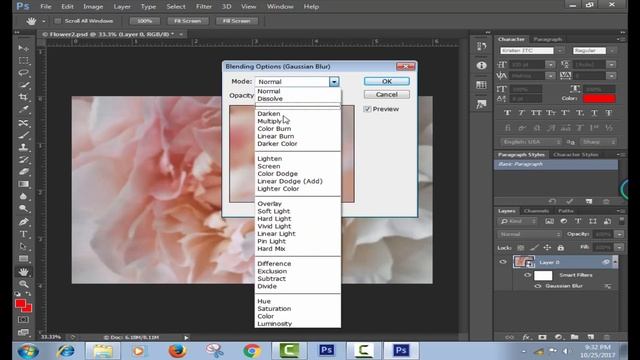640x360 pixels.
Task: Hide Layer 0 visibility eye
Action: click(503, 262)
